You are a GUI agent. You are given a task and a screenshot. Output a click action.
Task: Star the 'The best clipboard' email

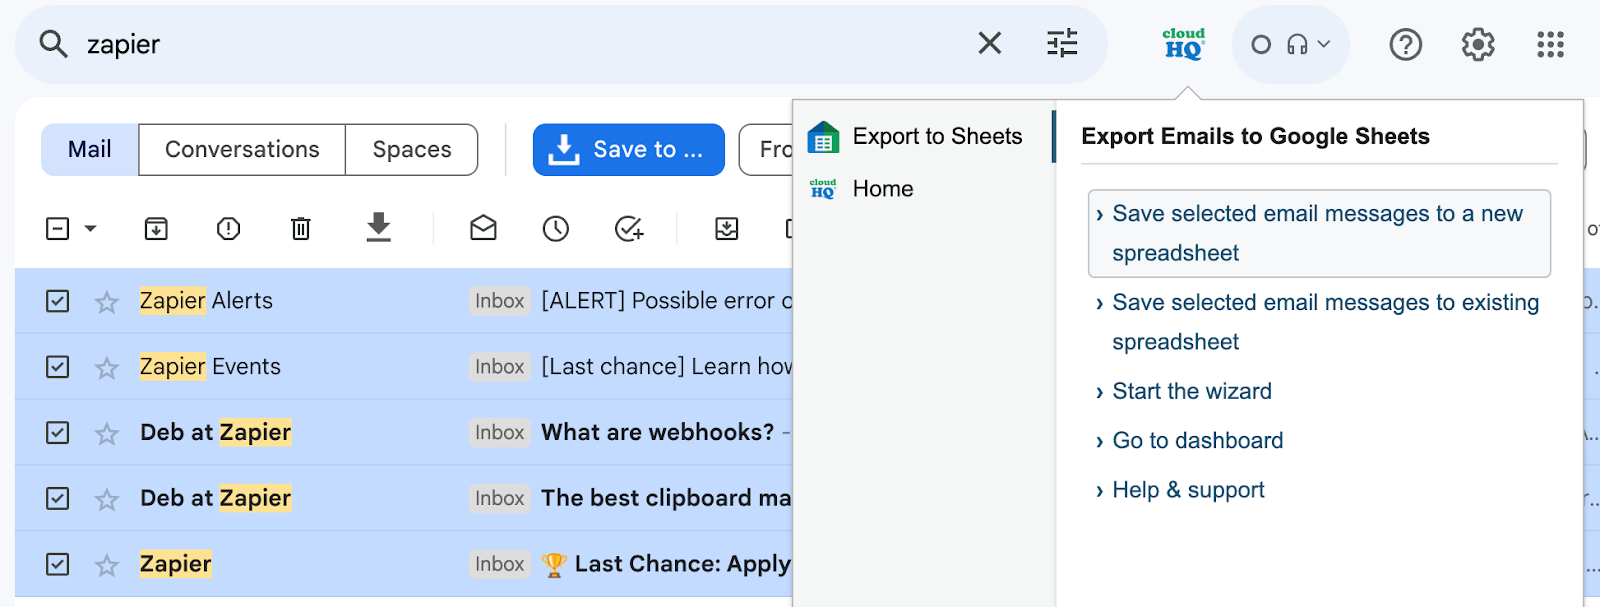pos(107,498)
